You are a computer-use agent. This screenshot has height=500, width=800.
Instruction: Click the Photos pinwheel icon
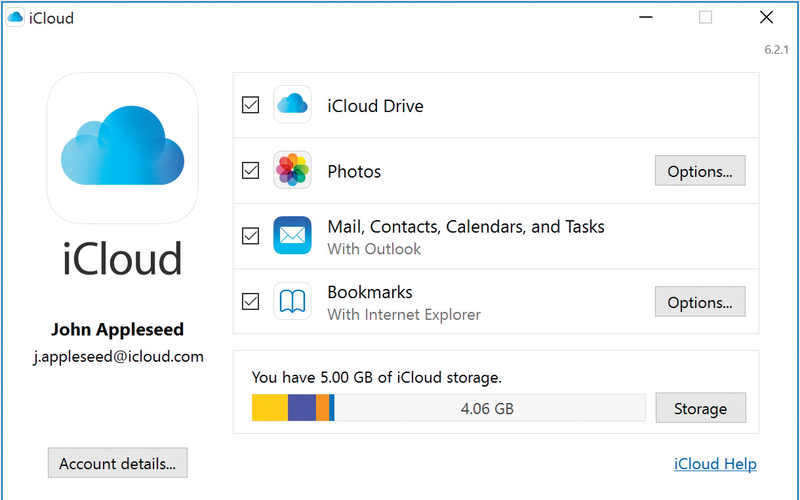(x=292, y=171)
